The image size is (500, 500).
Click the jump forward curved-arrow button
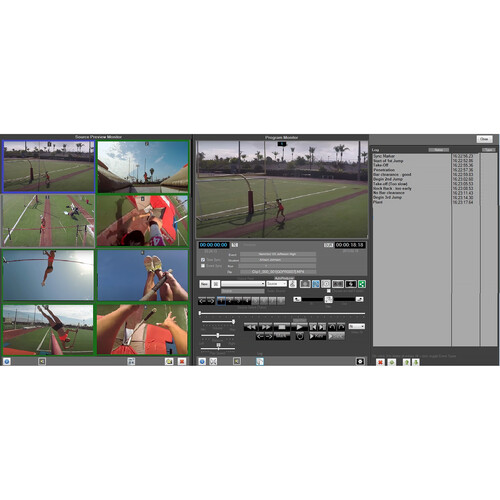(x=341, y=327)
